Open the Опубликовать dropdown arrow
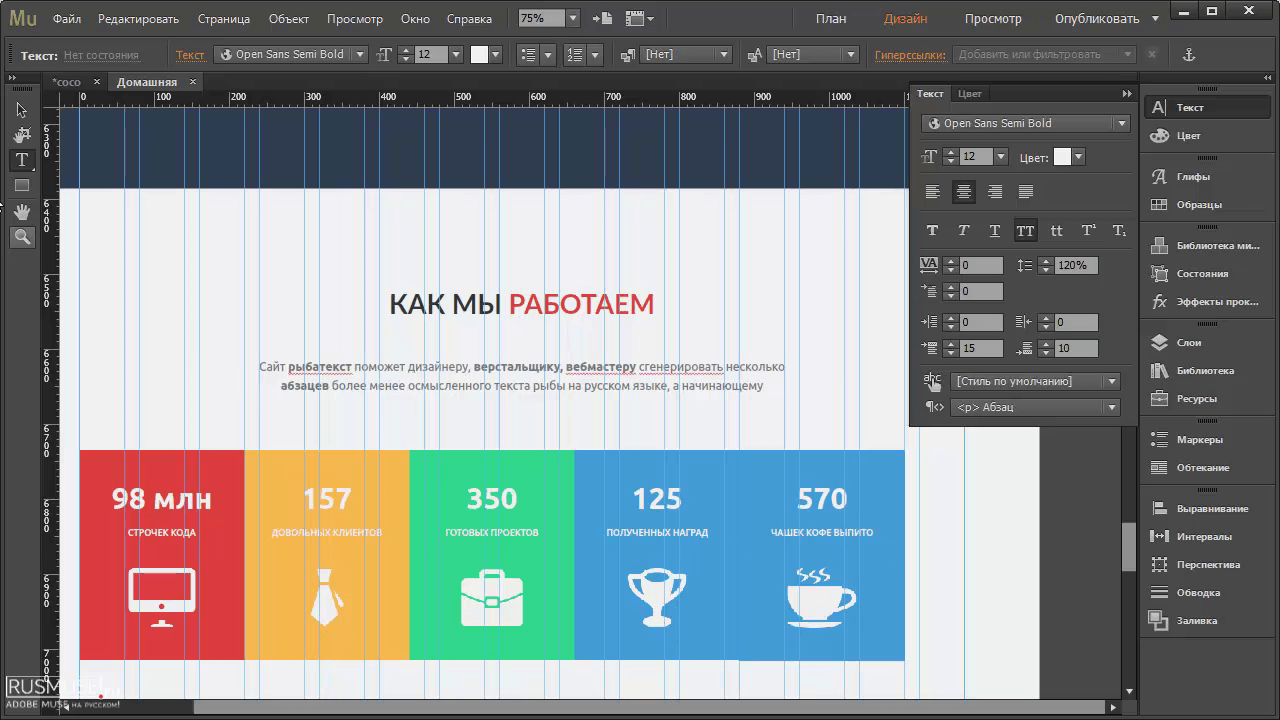Viewport: 1280px width, 720px height. click(x=1156, y=19)
